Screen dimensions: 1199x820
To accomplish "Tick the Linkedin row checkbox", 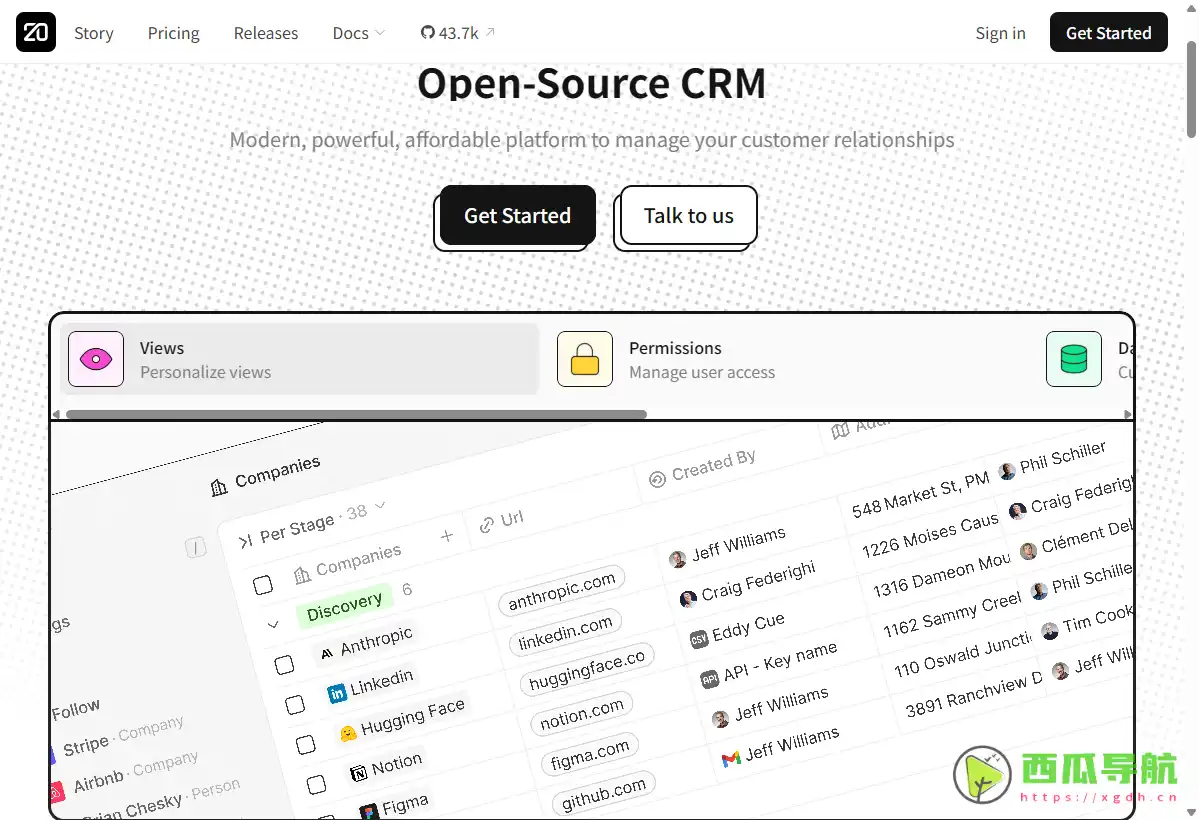I will [x=295, y=705].
